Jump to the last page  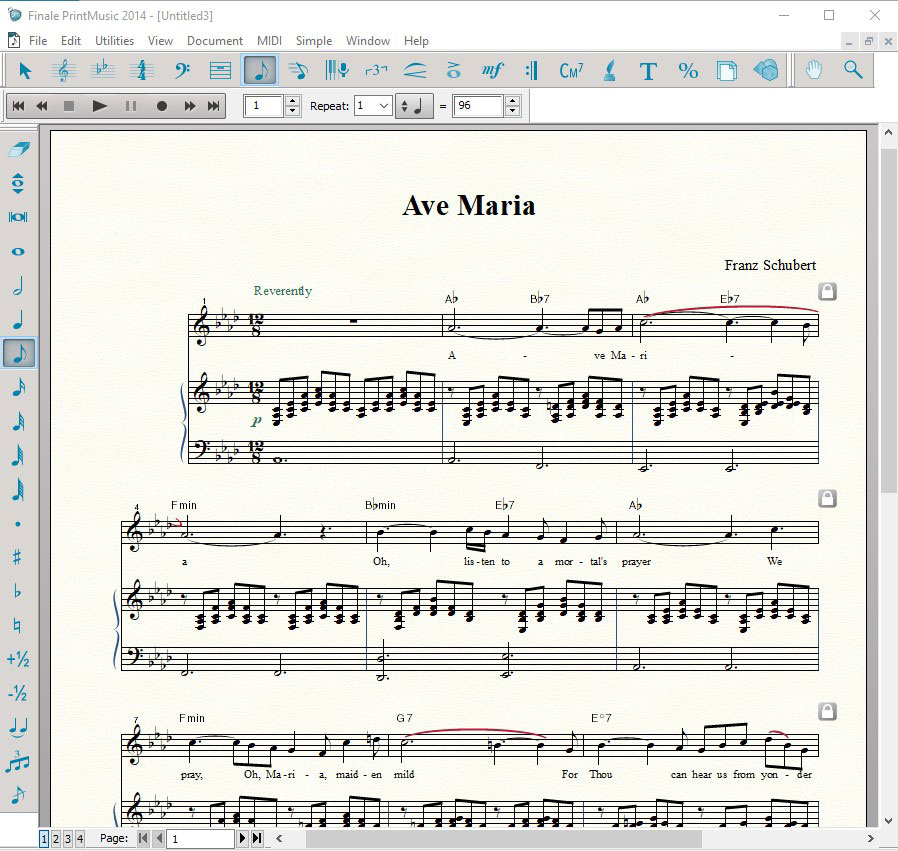(257, 838)
